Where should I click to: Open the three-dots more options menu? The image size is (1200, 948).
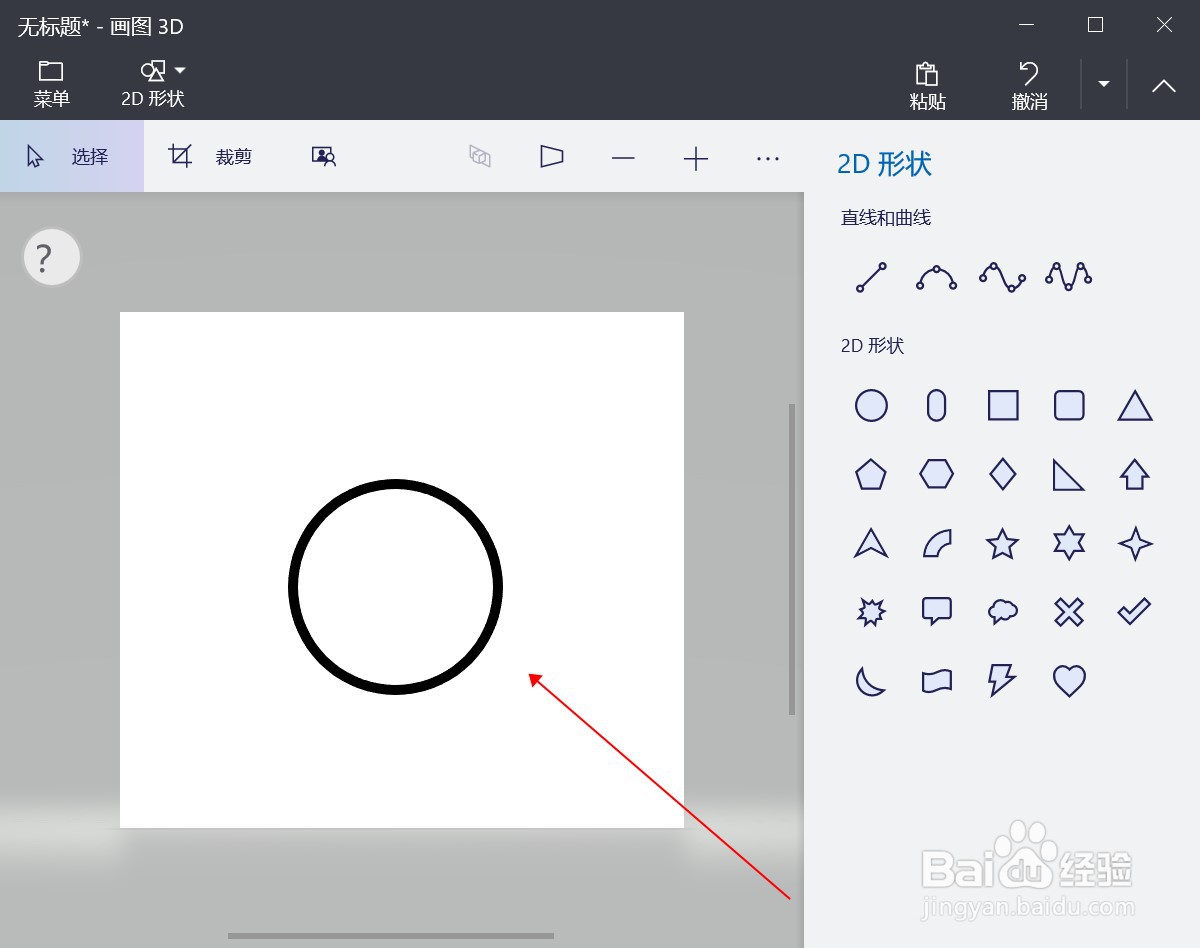(x=768, y=158)
